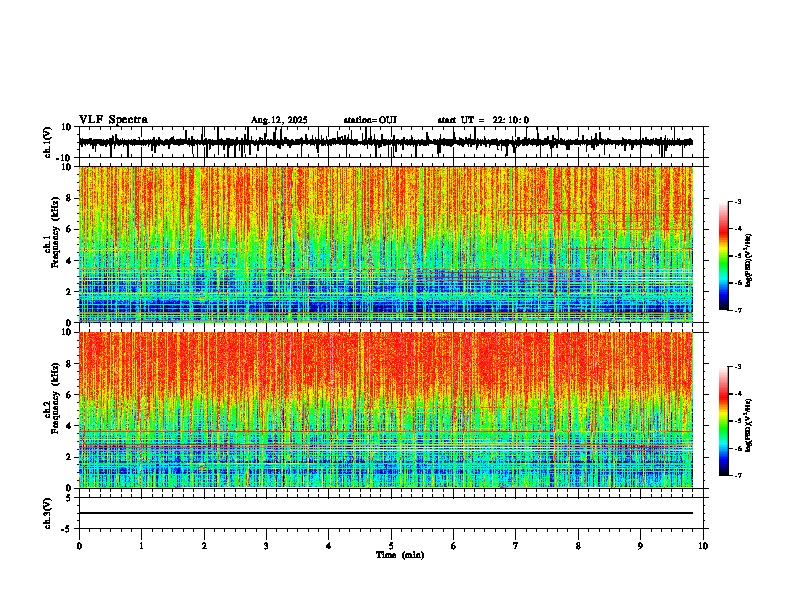The height and width of the screenshot is (612, 792).
Task: Click the '4' frequency tick of ch.2 spectrogram
Action: 70,426
